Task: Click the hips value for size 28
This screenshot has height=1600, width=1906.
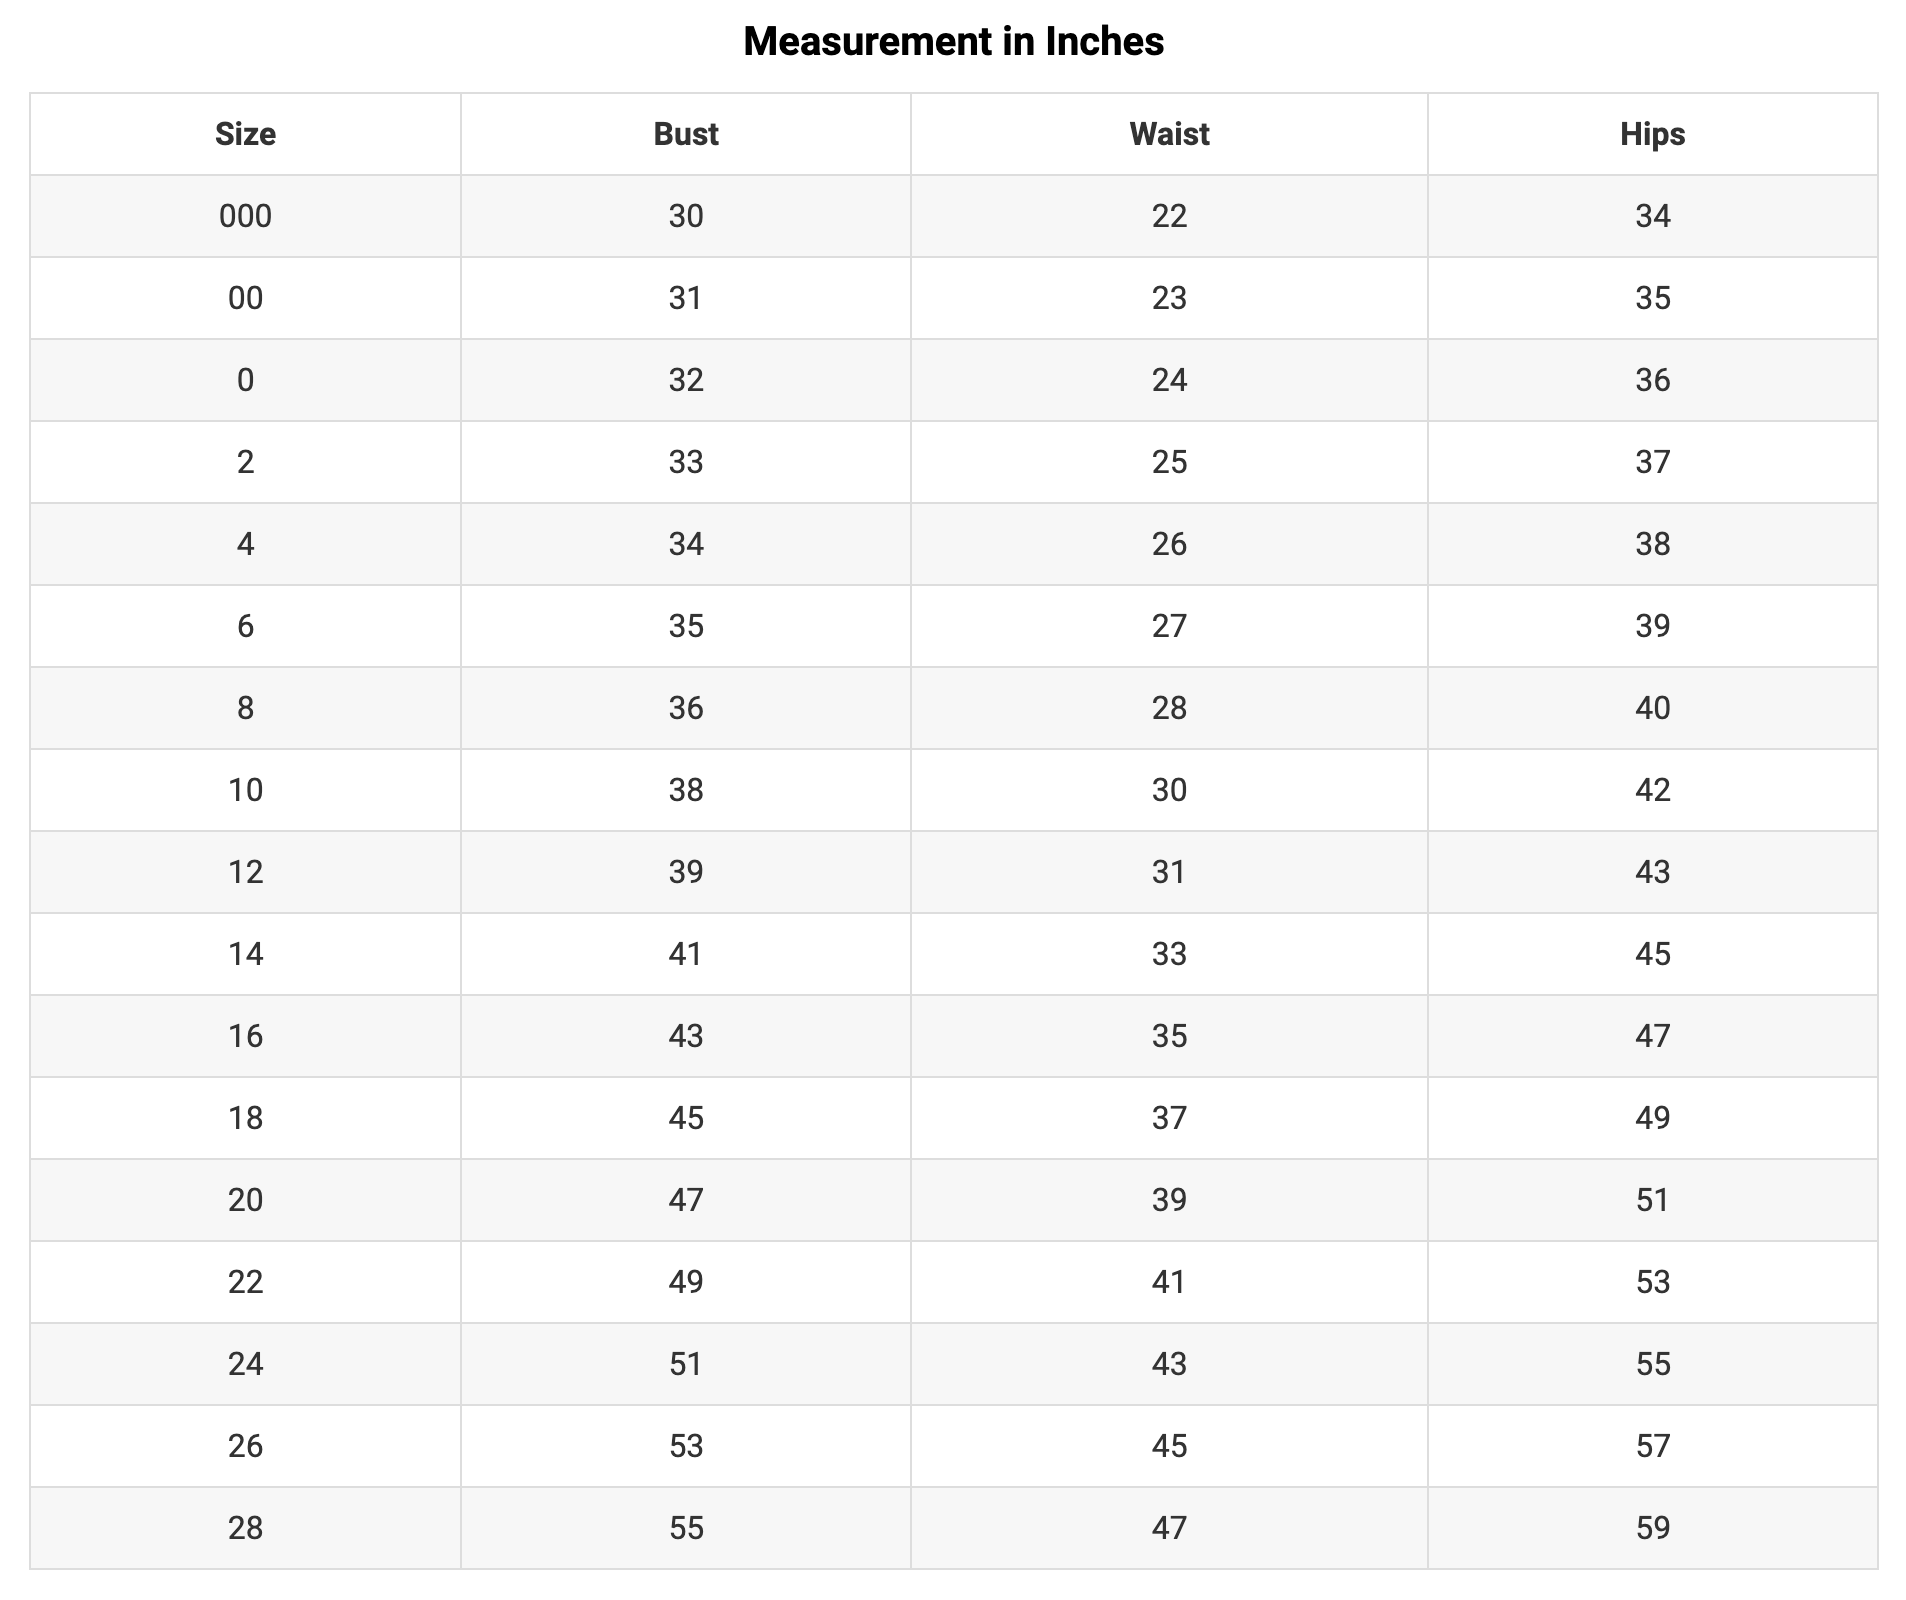Action: click(1652, 1528)
